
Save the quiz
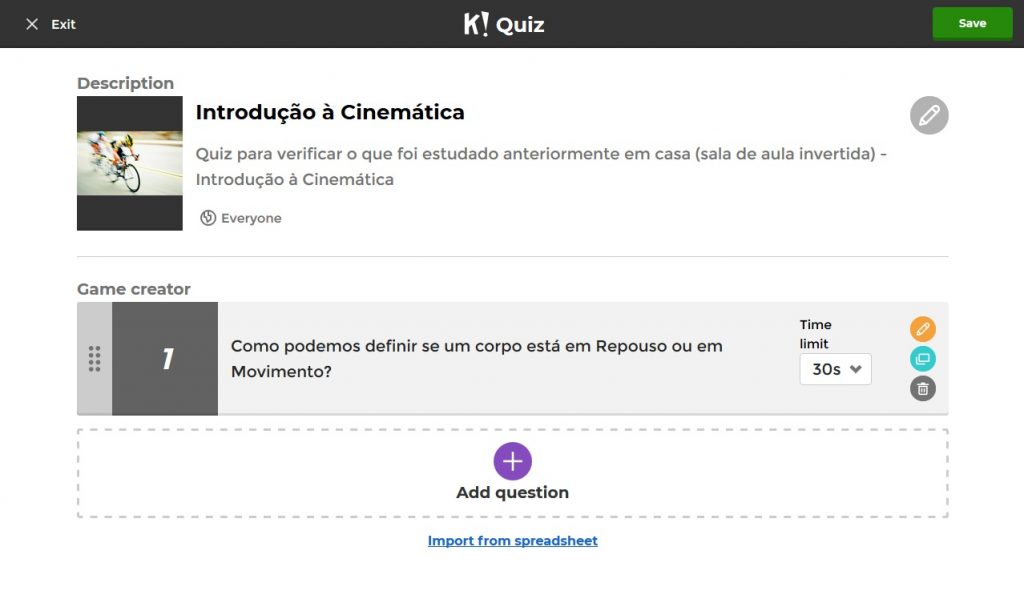pos(971,23)
